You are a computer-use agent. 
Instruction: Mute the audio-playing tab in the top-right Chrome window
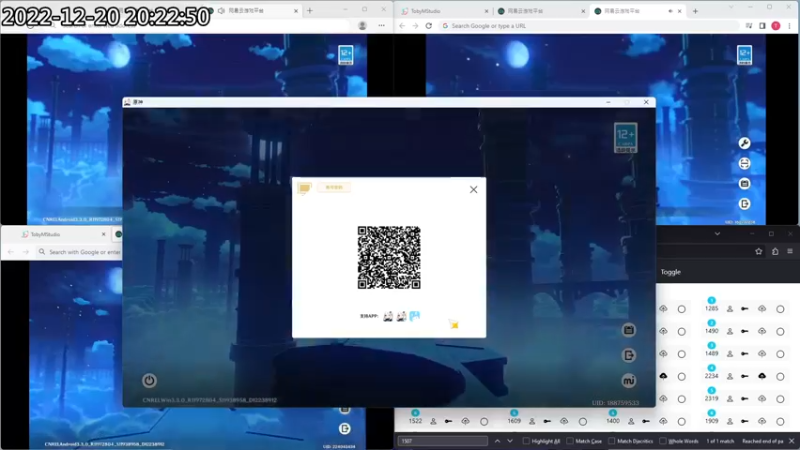tap(670, 11)
